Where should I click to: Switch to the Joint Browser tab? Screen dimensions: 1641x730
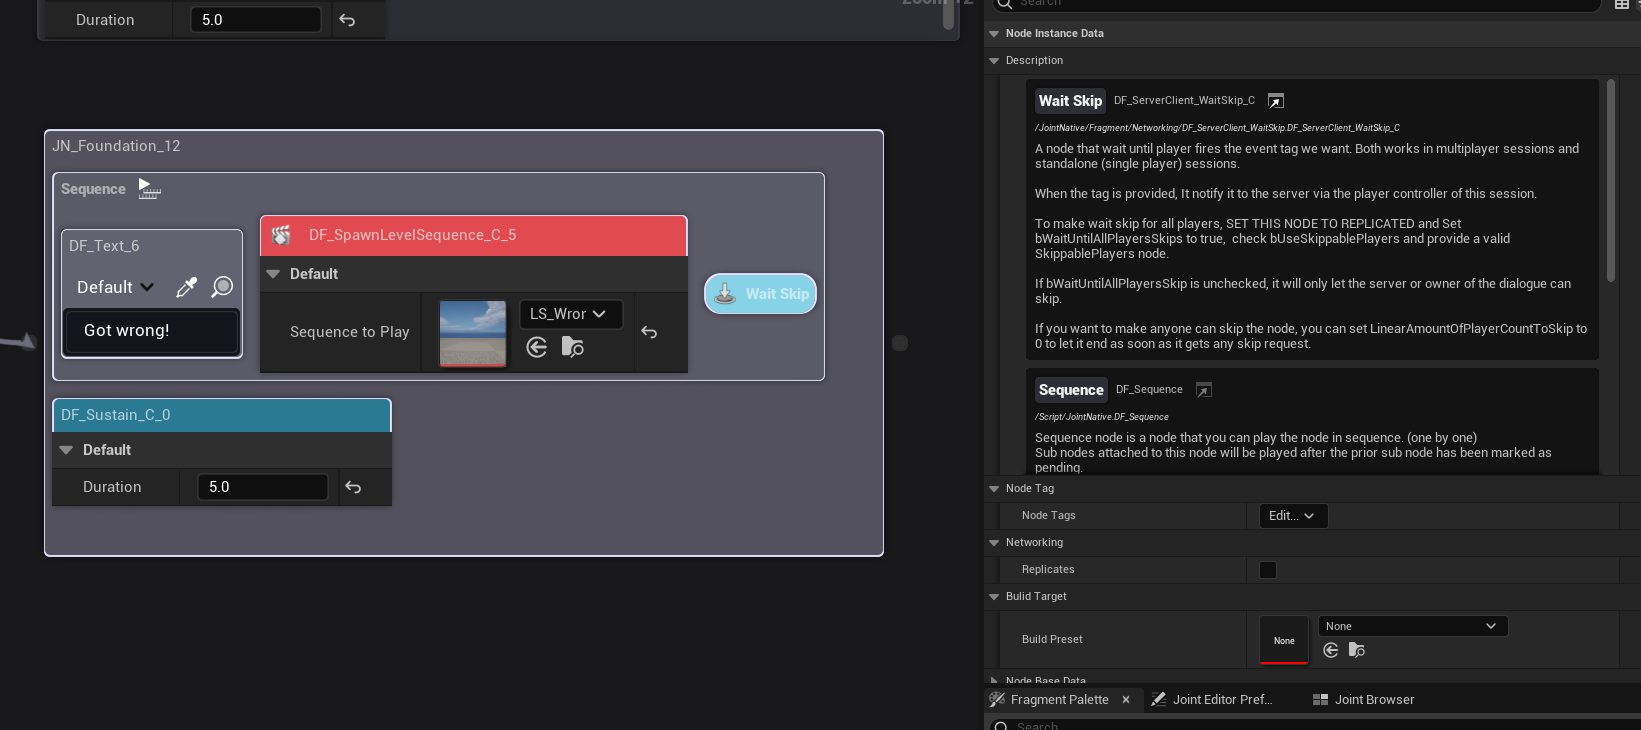pyautogui.click(x=1364, y=700)
